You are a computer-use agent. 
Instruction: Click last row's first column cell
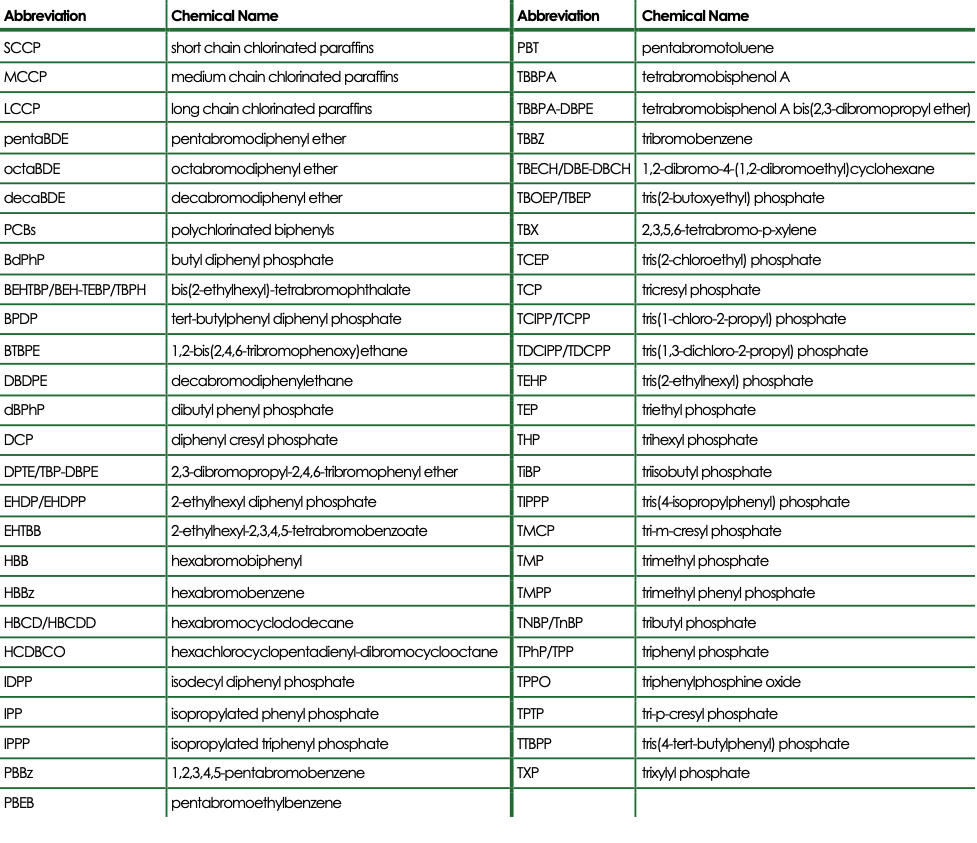coord(82,802)
